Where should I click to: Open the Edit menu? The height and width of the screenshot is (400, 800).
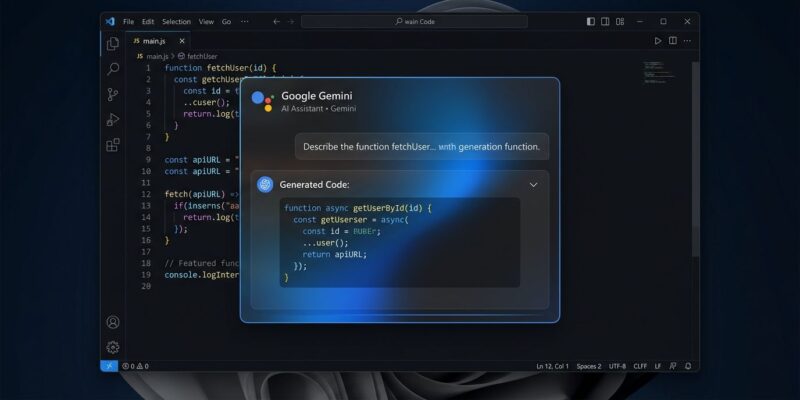[x=148, y=21]
